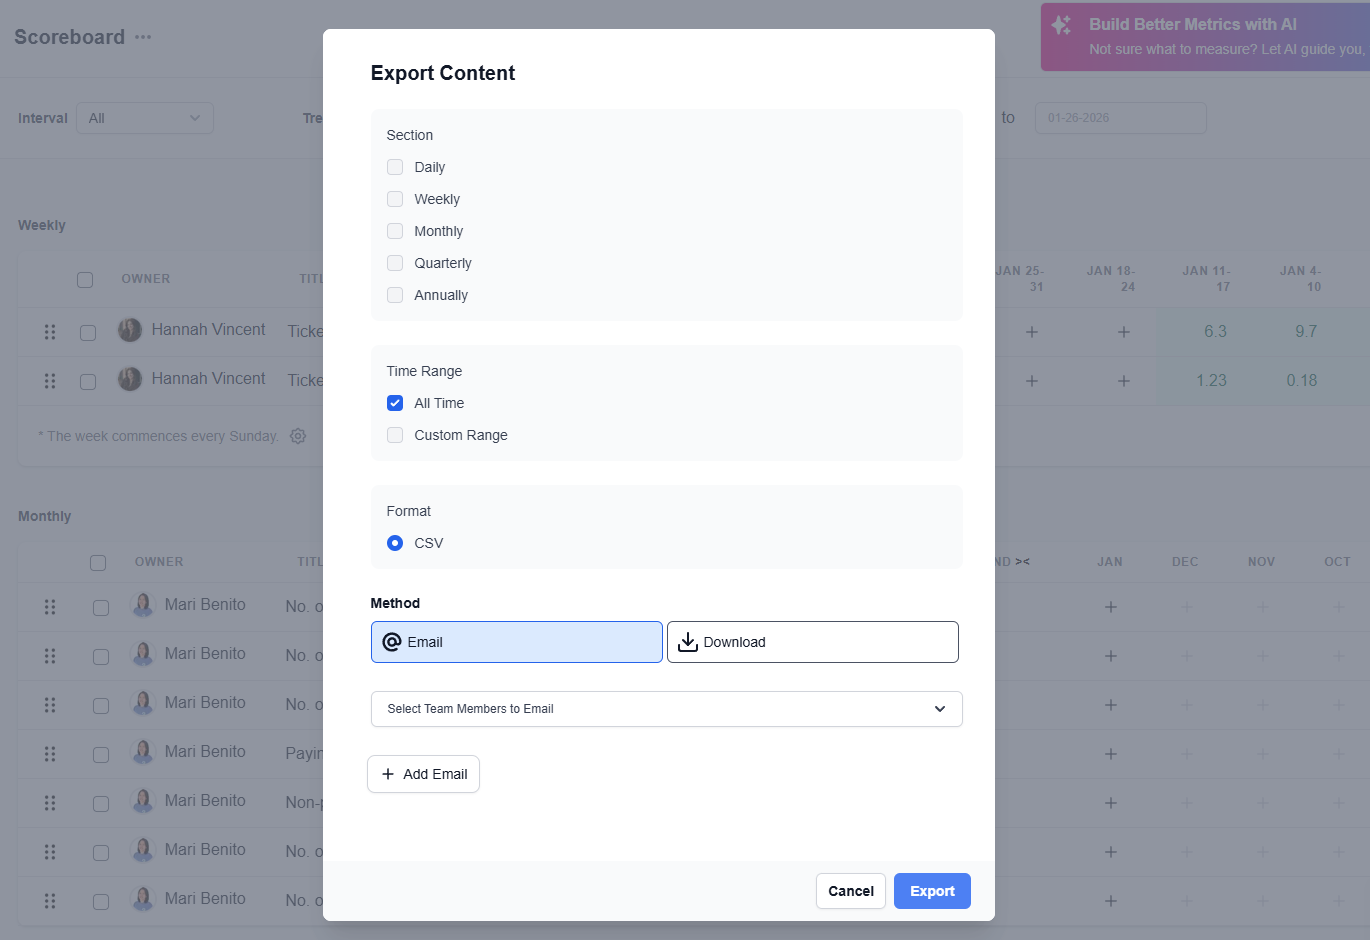Screen dimensions: 1370x940
Task: Choose the Download method option
Action: (812, 642)
